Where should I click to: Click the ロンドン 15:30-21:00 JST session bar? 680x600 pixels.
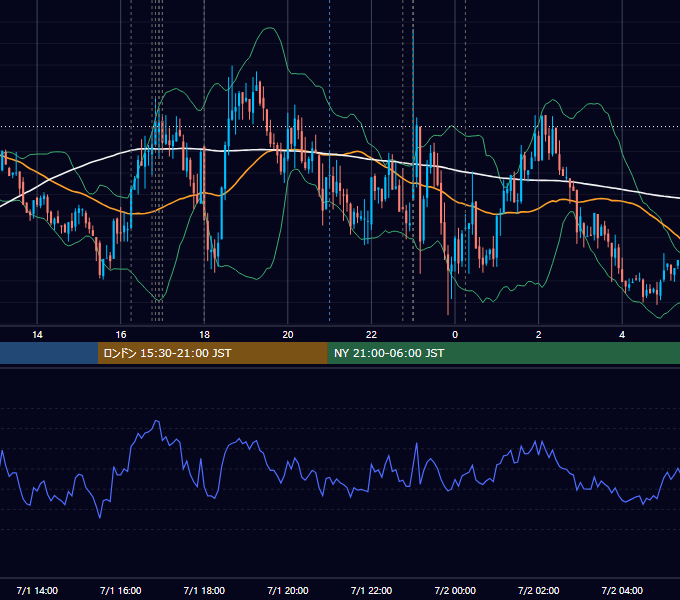212,353
